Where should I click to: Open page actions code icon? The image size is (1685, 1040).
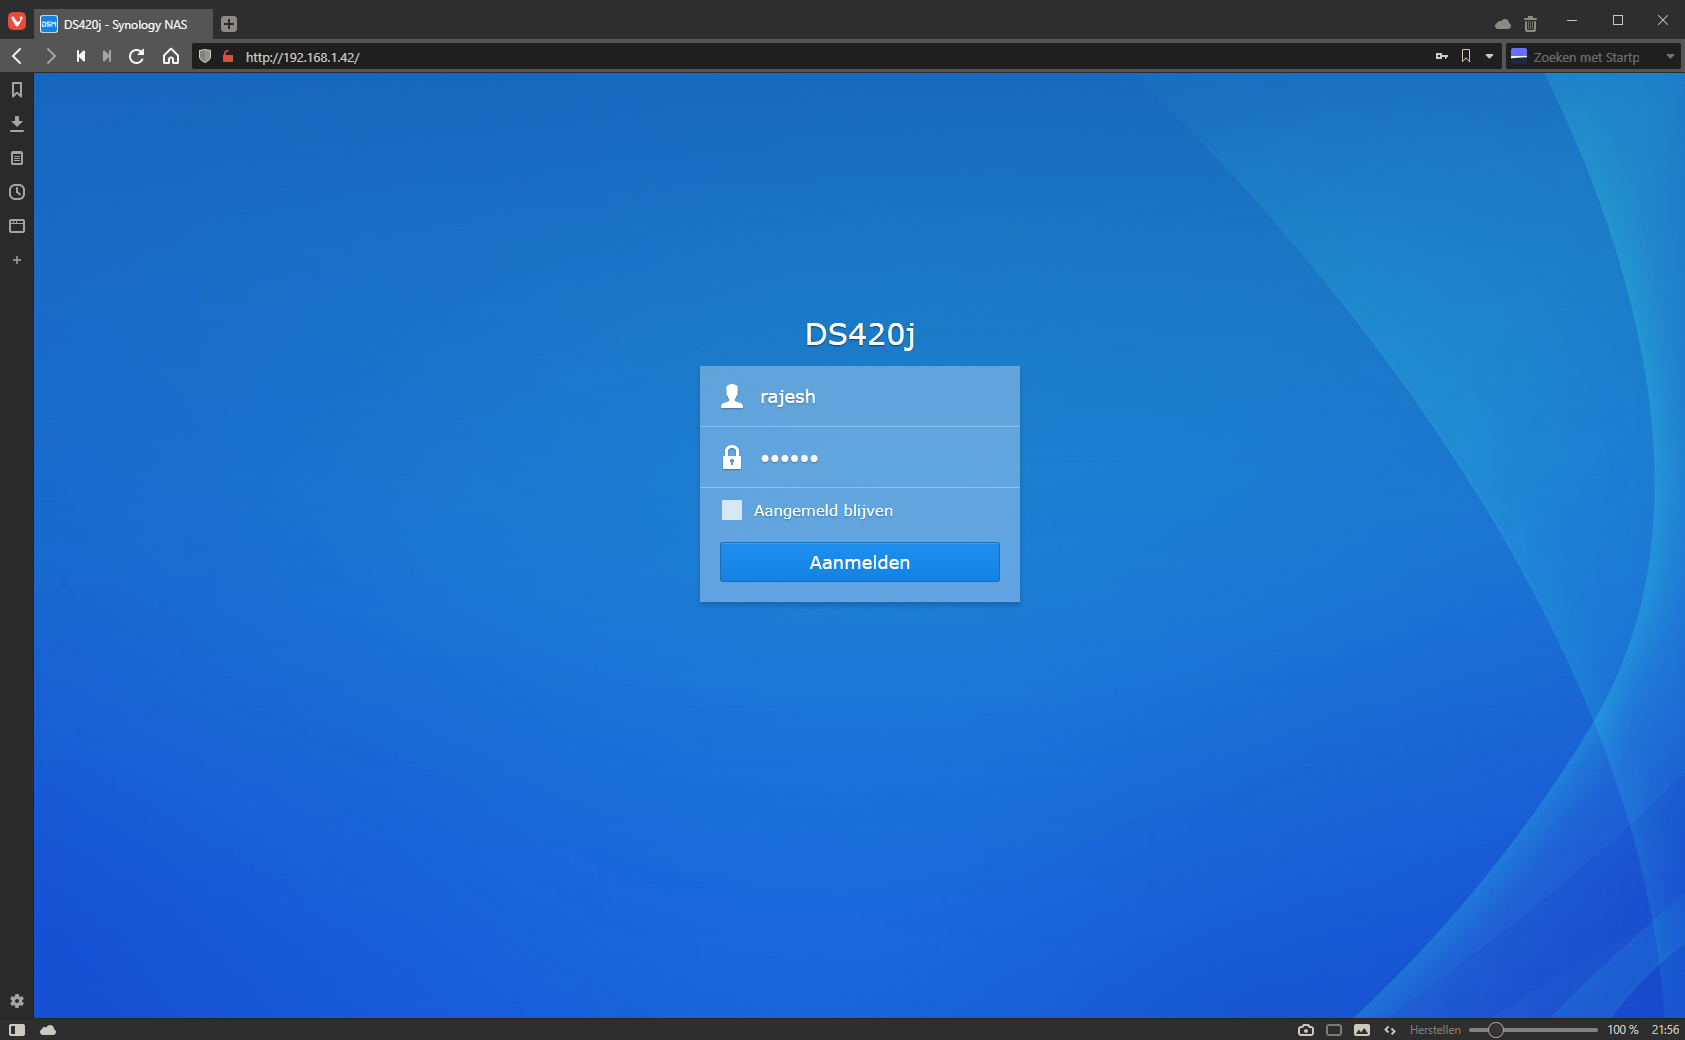1390,1029
